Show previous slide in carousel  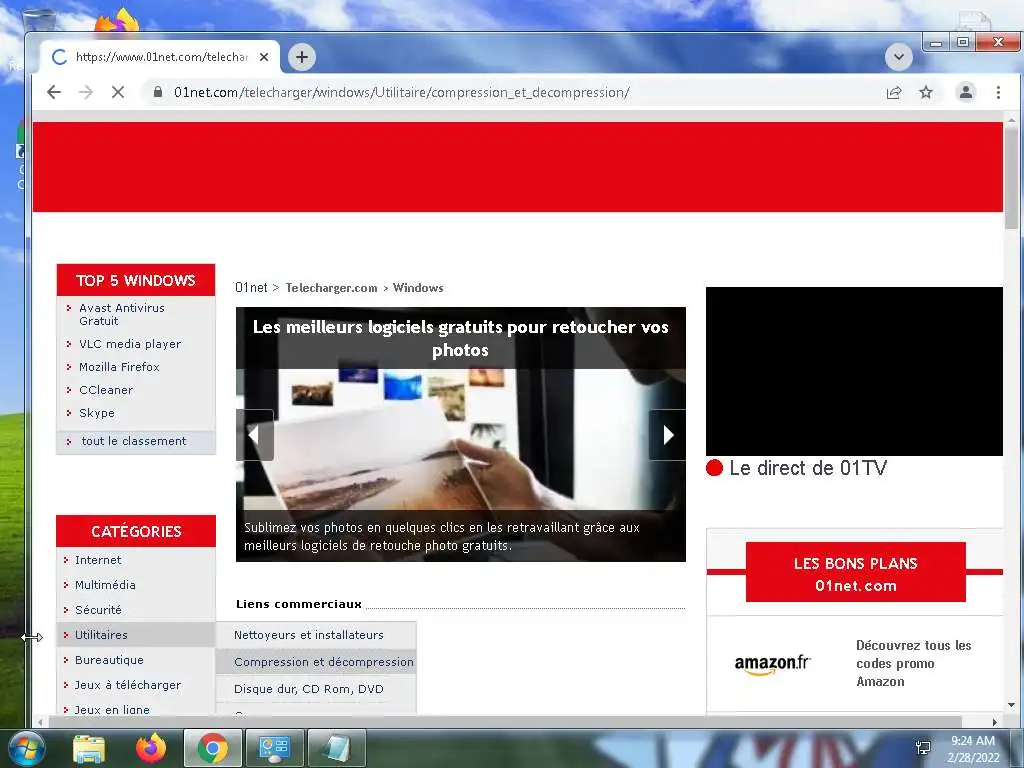pos(255,435)
